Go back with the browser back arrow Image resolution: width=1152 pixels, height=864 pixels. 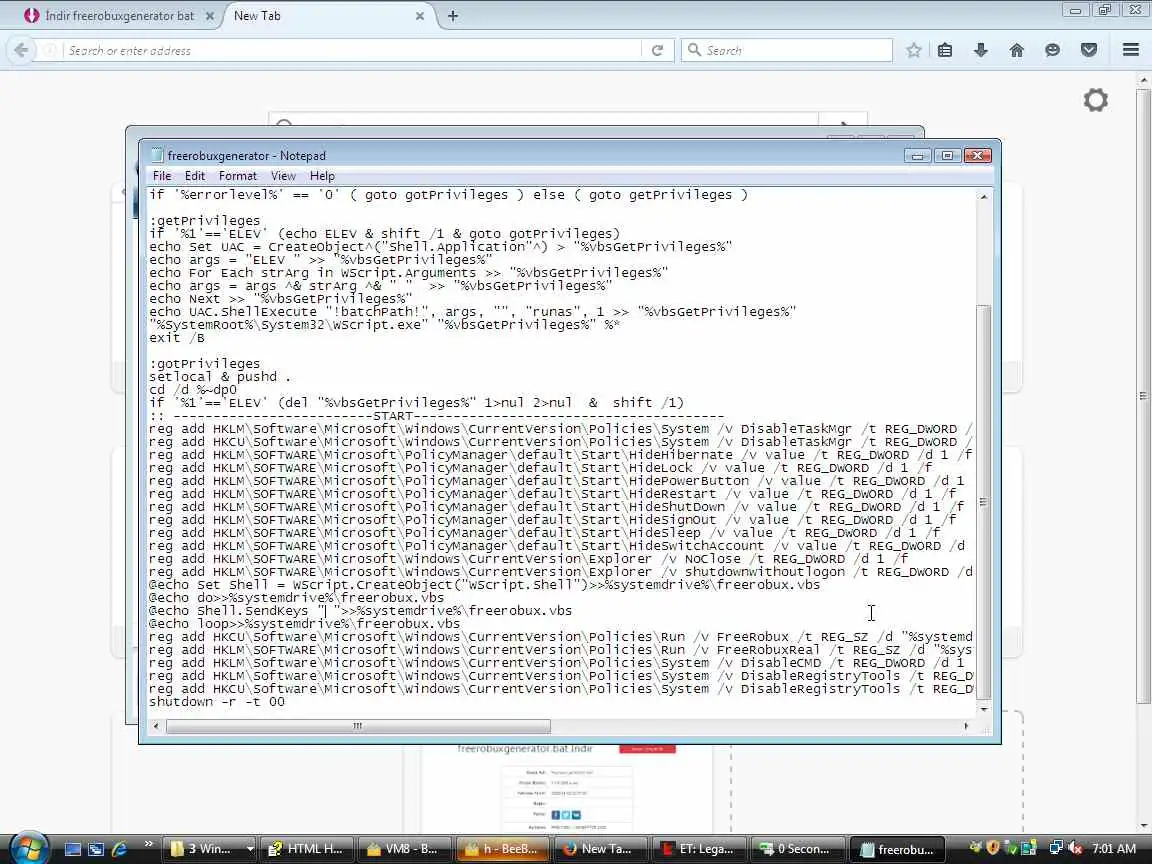[x=21, y=50]
